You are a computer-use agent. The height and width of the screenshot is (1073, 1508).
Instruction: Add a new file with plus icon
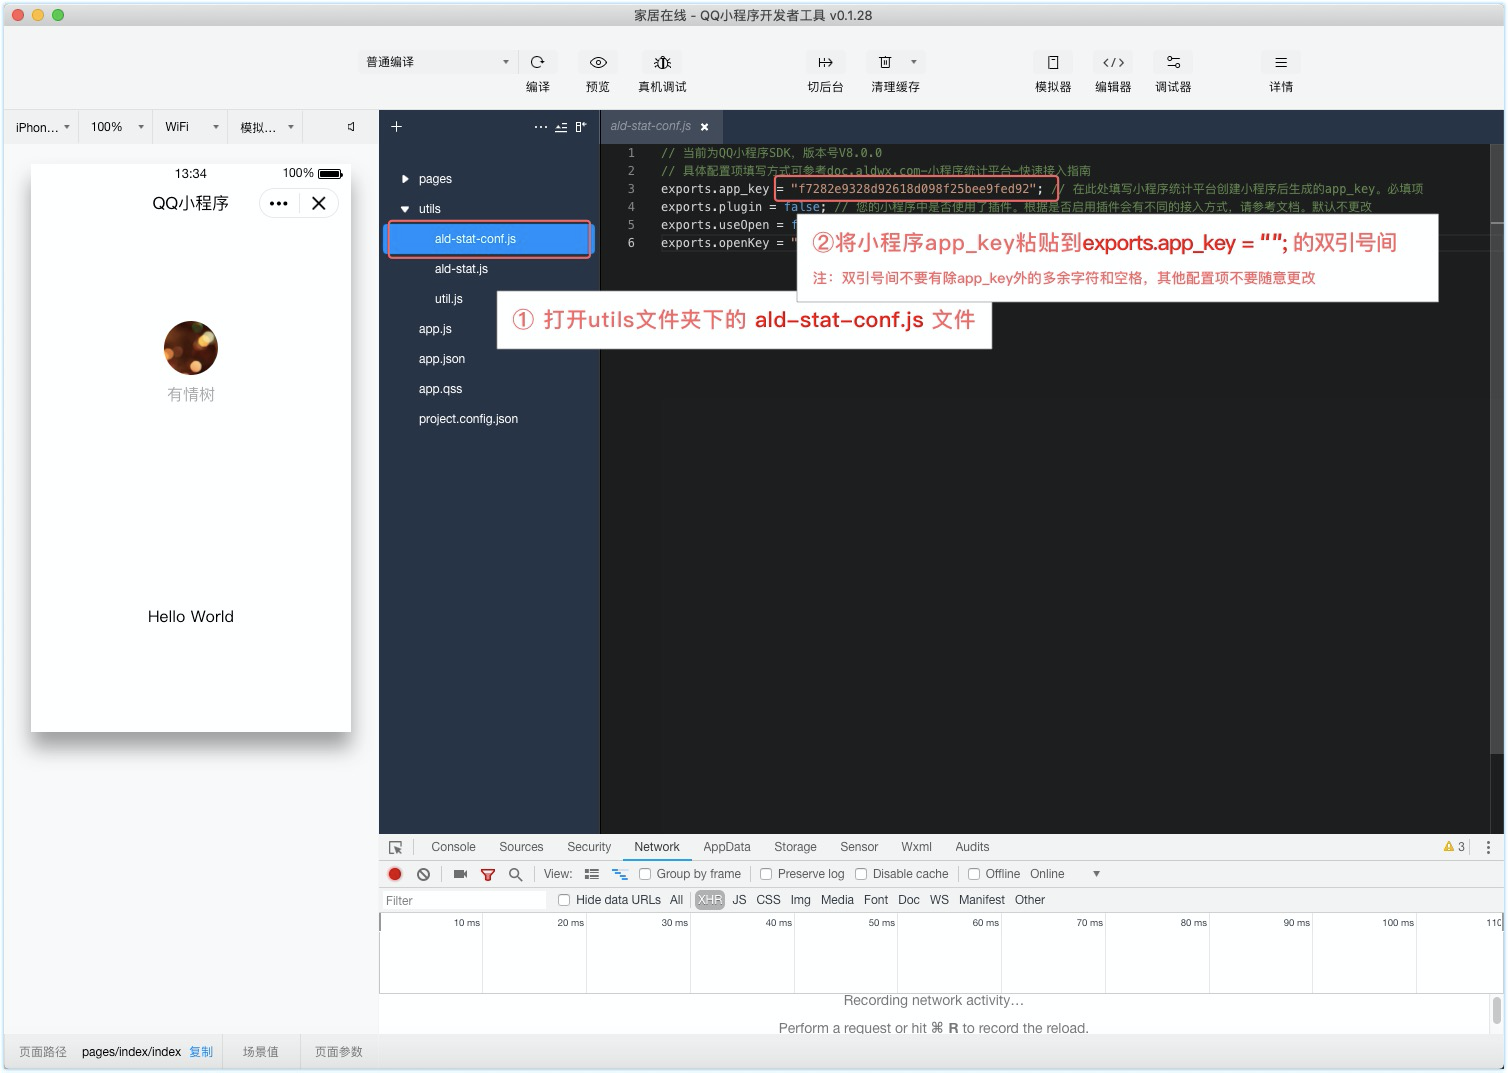click(396, 127)
